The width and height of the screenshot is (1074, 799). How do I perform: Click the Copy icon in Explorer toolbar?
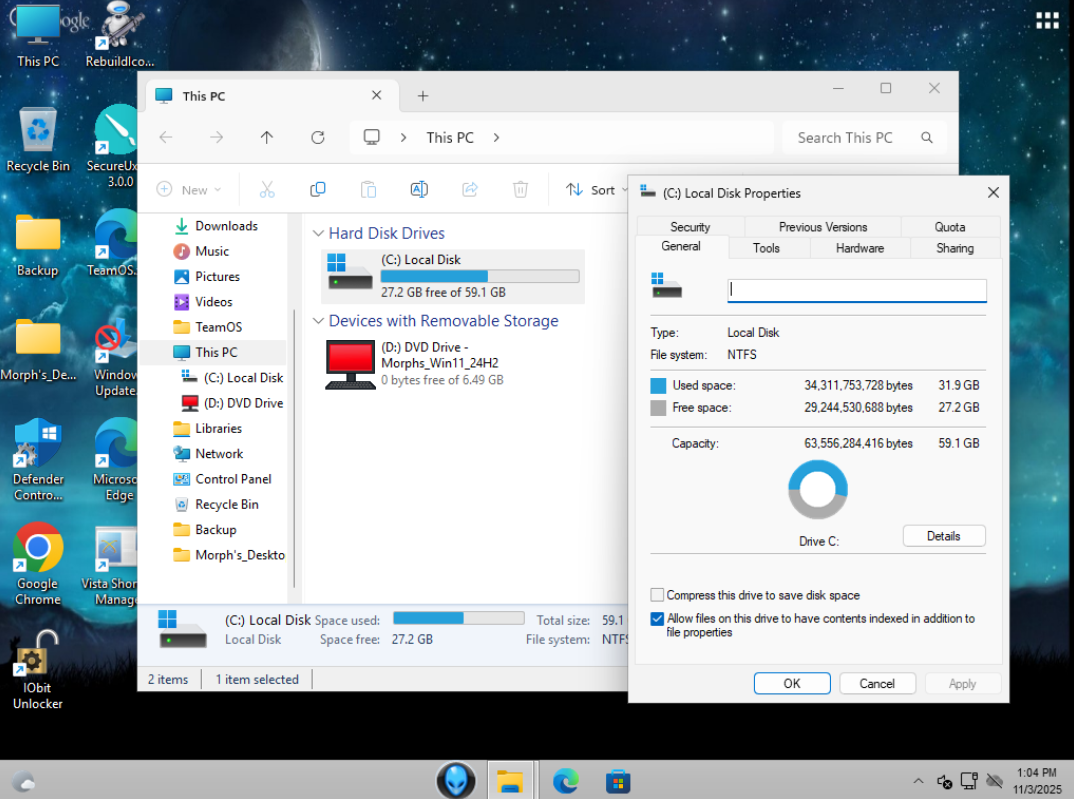pos(318,189)
